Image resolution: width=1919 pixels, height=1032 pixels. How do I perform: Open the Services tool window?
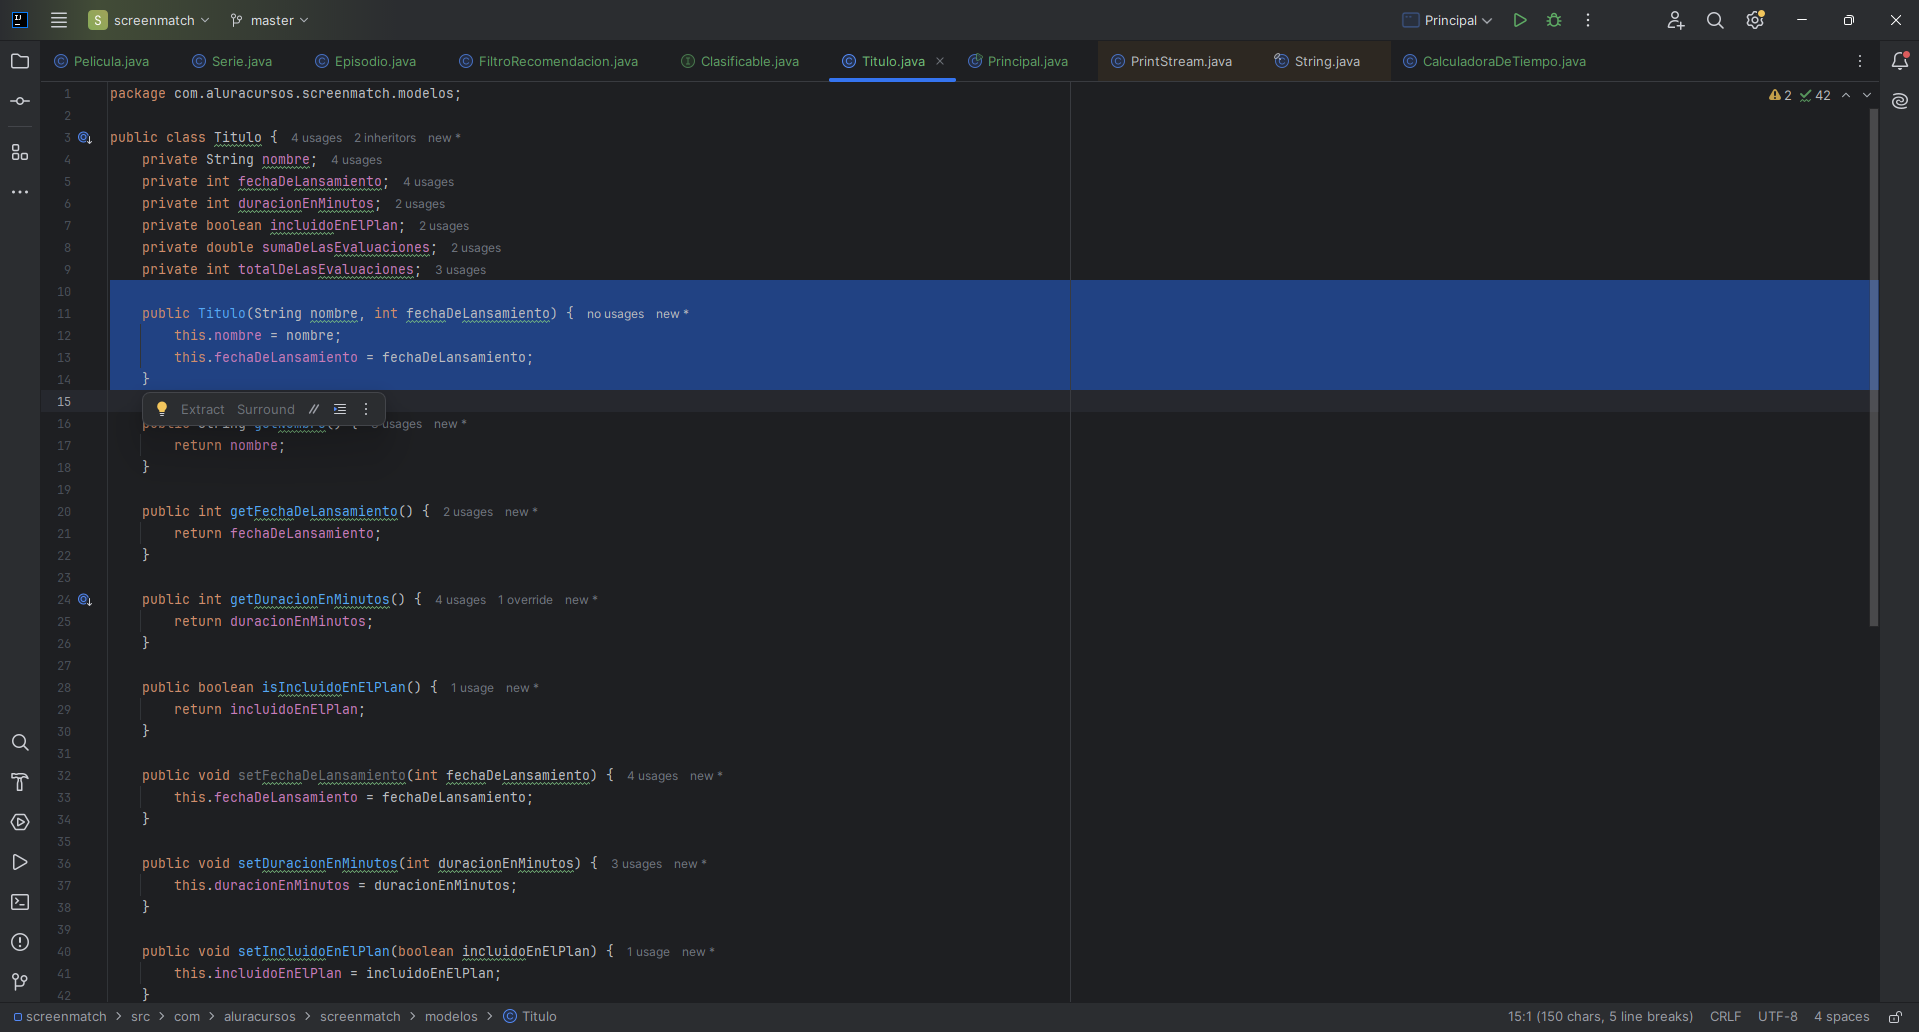click(x=20, y=822)
